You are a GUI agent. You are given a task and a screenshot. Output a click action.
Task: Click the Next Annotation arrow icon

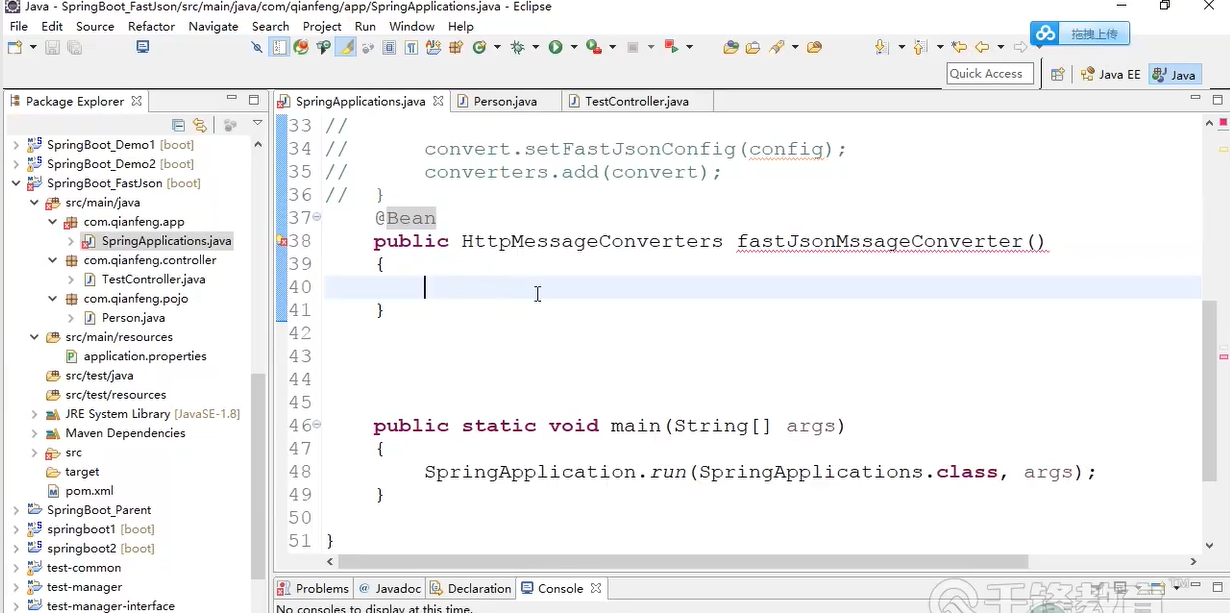click(x=882, y=47)
